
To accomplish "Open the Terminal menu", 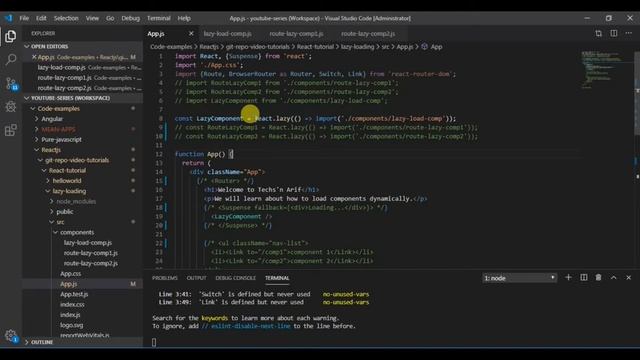I will pyautogui.click(x=159, y=18).
